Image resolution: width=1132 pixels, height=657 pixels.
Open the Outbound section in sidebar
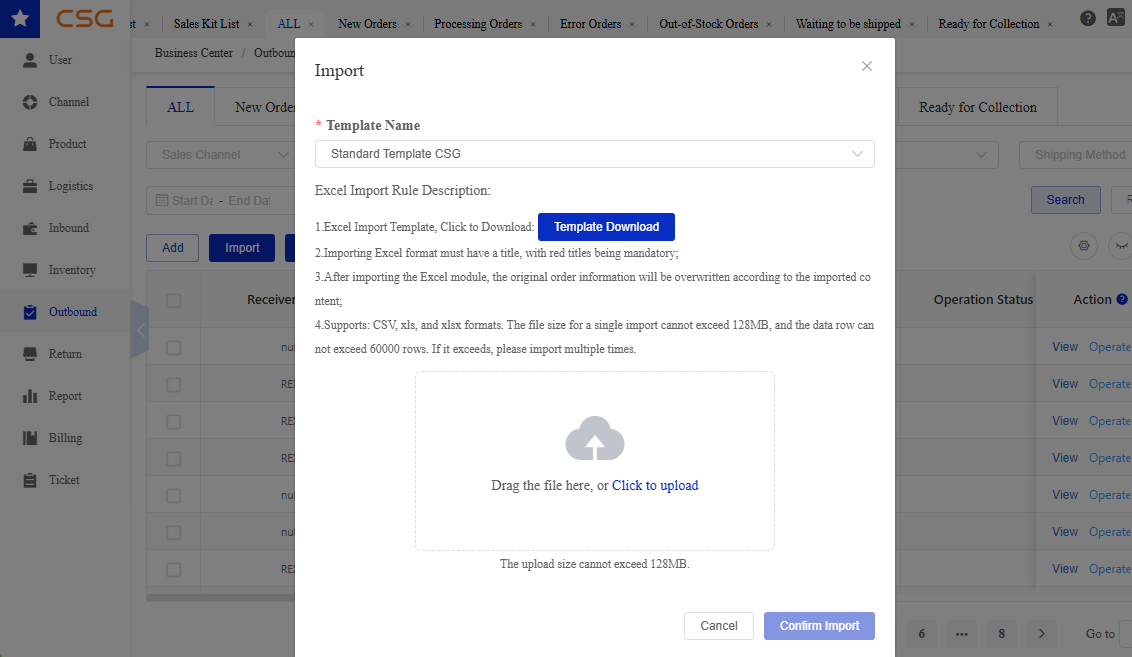(65, 311)
